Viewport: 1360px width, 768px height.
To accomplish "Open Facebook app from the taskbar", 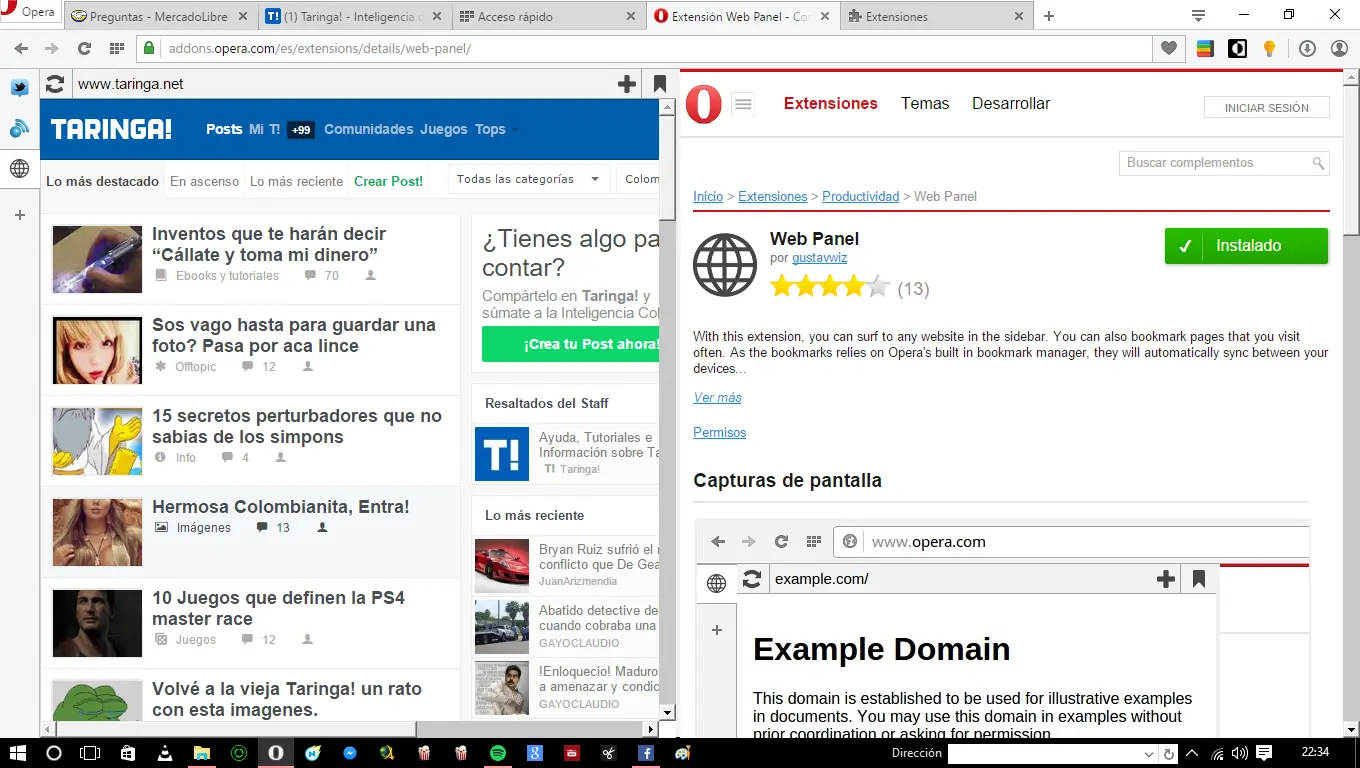I will pos(646,753).
